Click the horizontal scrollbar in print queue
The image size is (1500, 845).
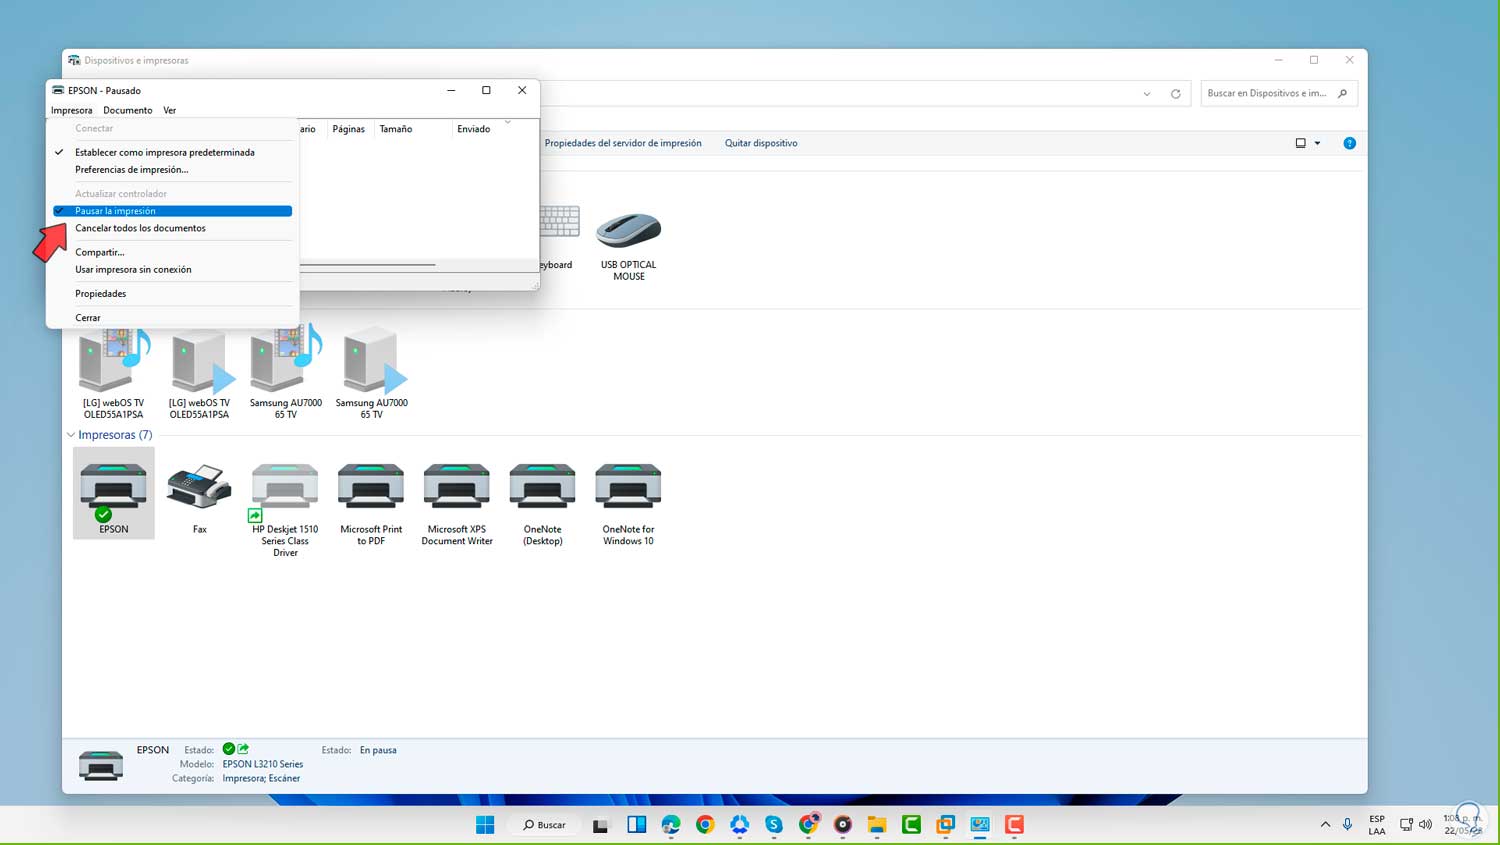point(367,265)
